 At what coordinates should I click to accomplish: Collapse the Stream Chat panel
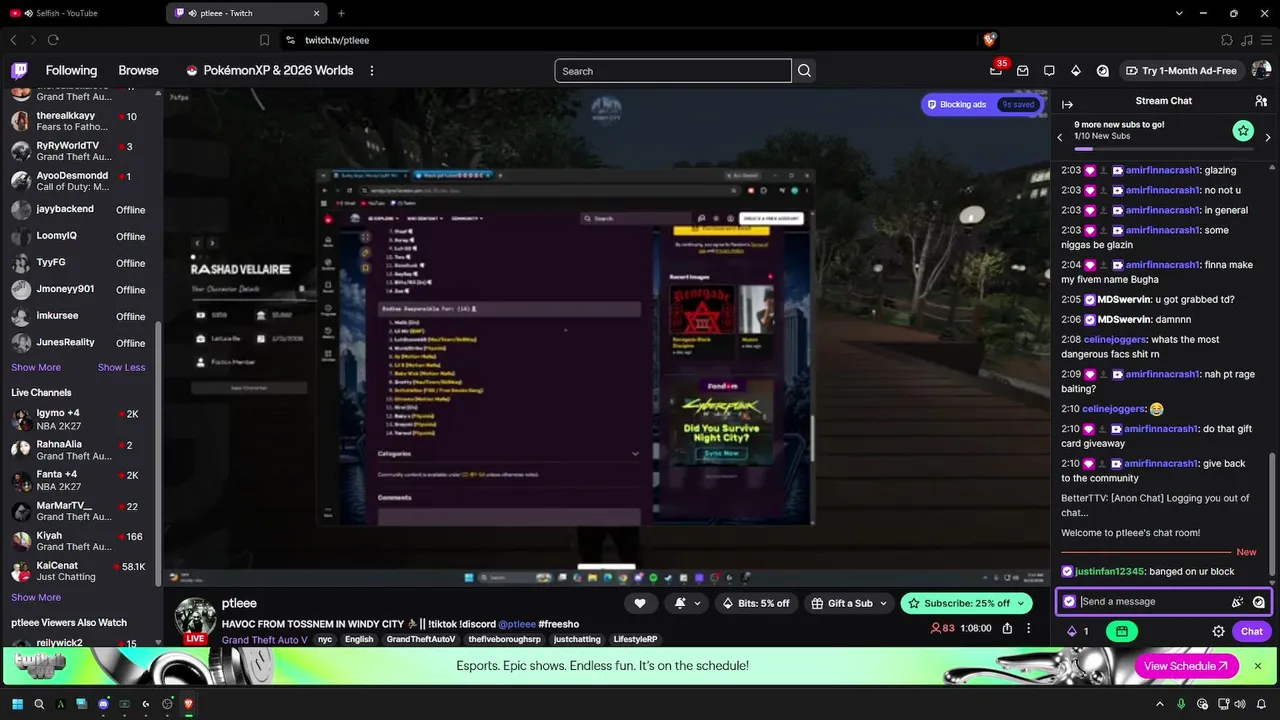[1067, 104]
